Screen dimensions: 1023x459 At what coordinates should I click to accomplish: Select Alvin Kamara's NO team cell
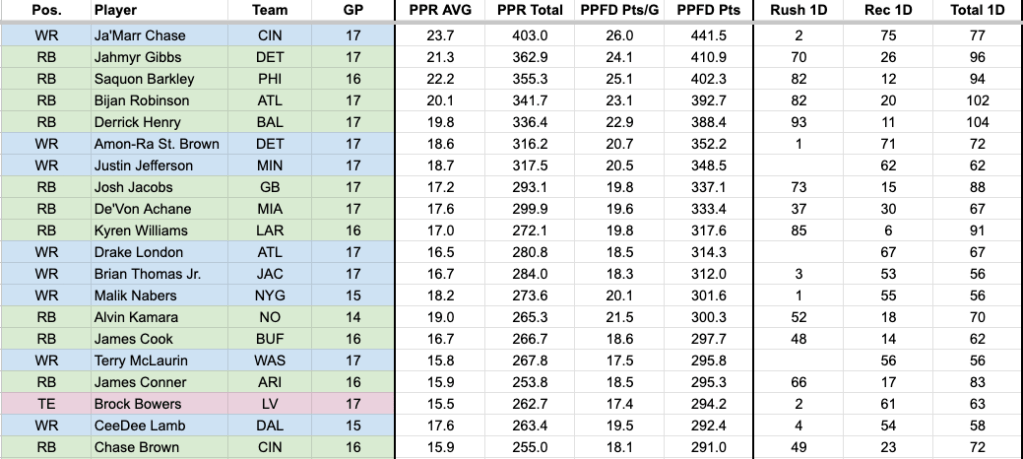click(271, 318)
